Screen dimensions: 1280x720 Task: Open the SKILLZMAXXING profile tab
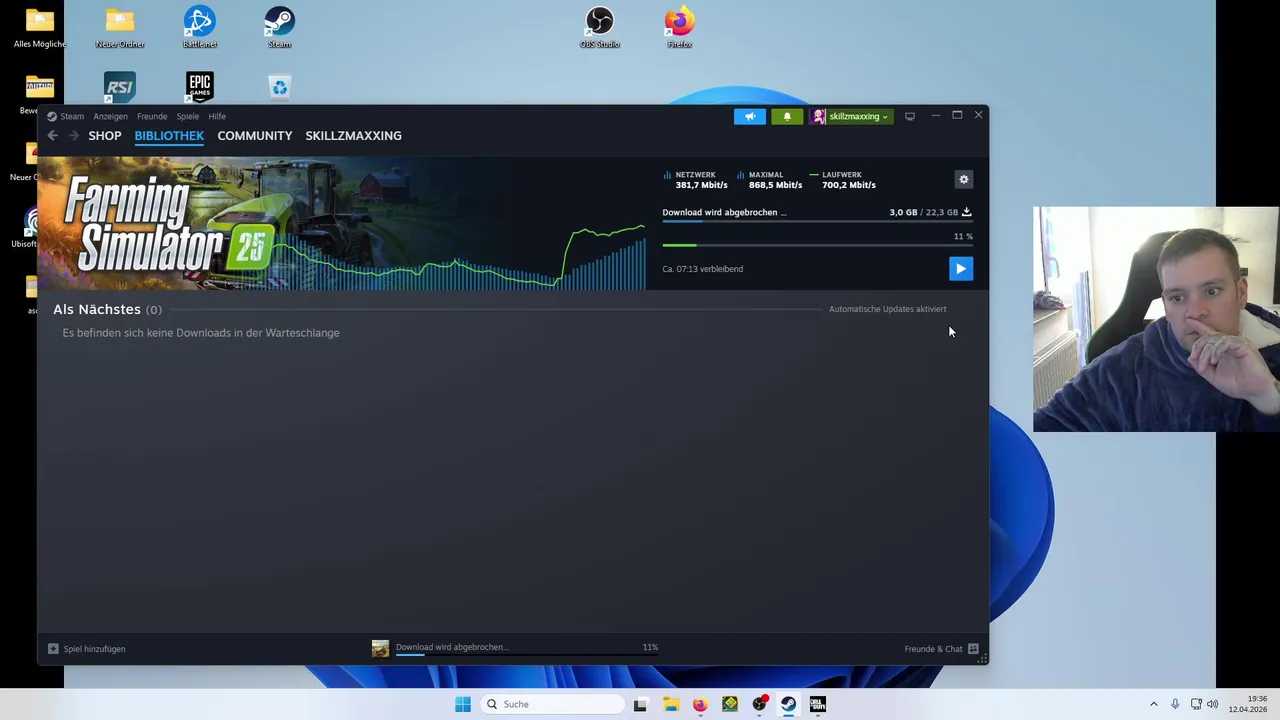(x=353, y=136)
